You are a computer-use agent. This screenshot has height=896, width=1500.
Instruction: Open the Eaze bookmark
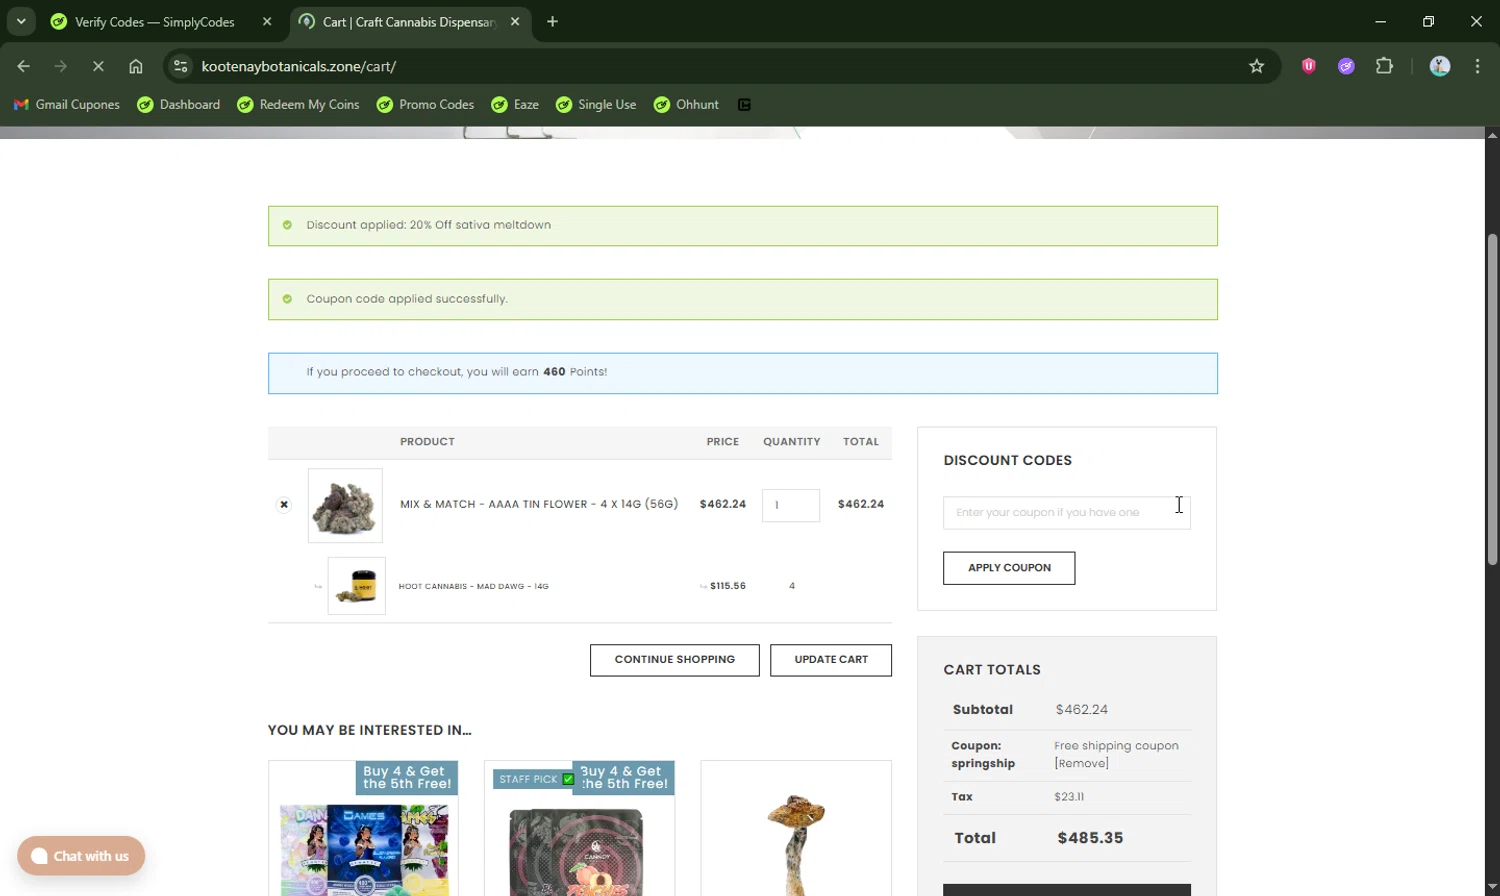(515, 104)
